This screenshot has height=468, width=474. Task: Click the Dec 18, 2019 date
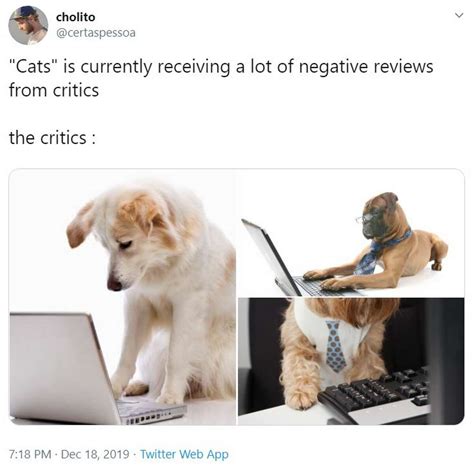95,454
